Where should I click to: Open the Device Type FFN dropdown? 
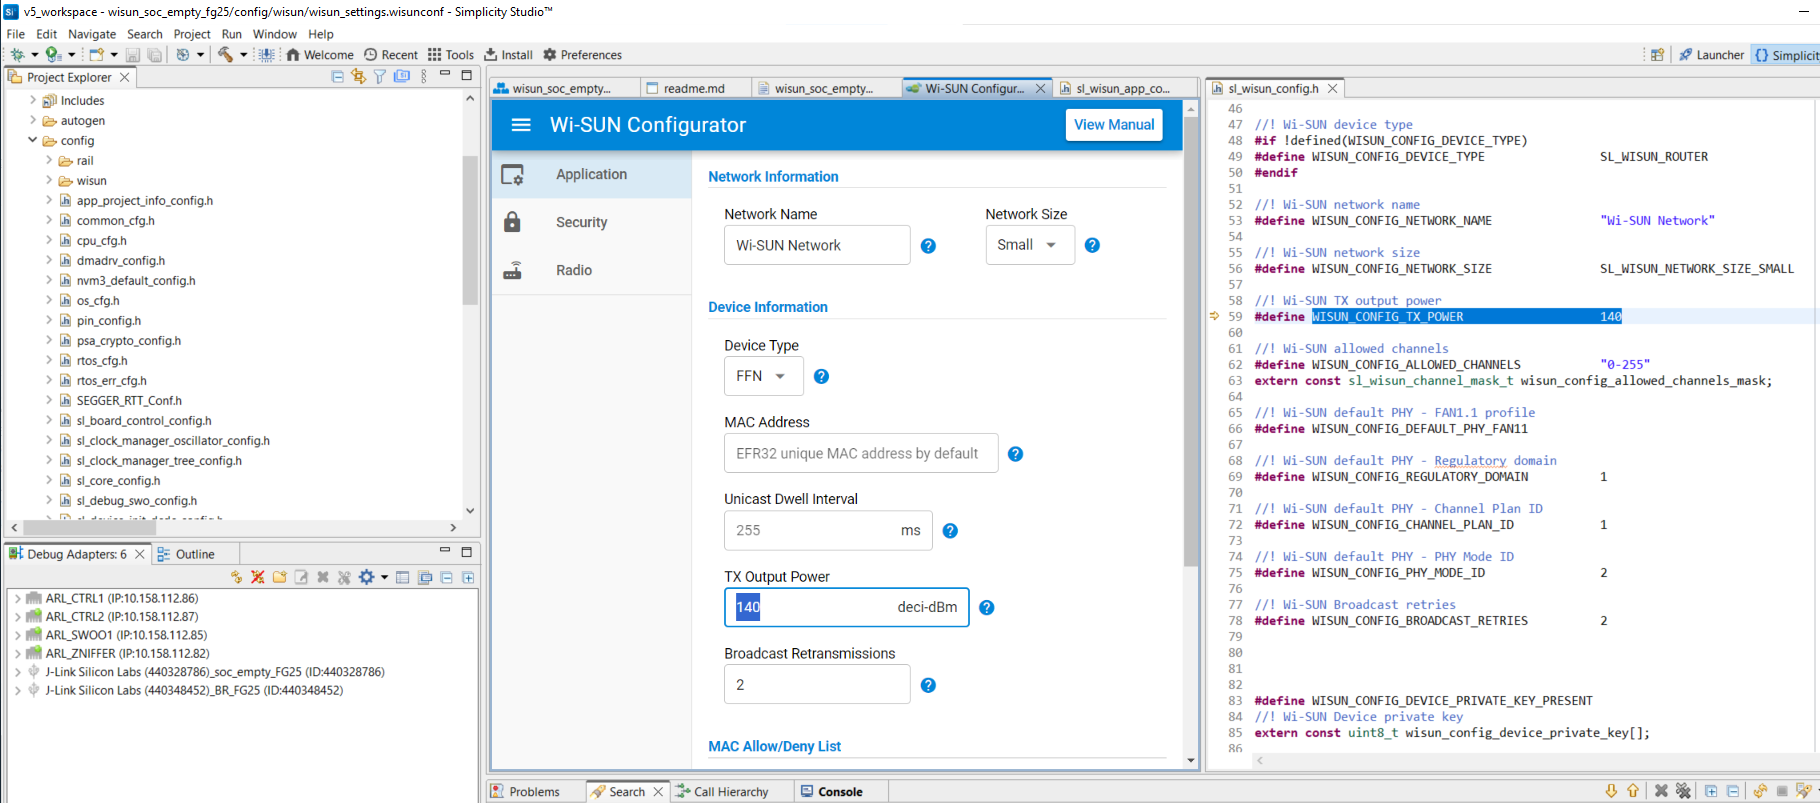pyautogui.click(x=762, y=376)
